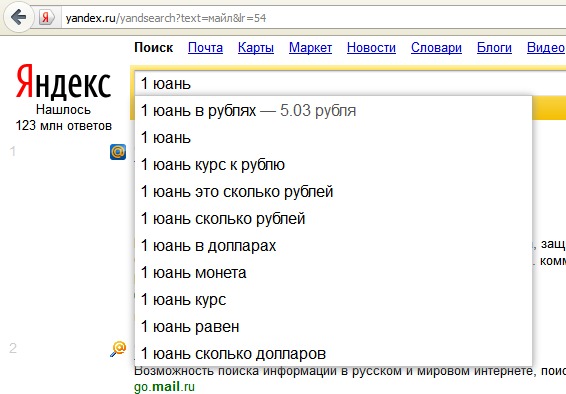The height and width of the screenshot is (394, 566).
Task: Click the search field containing '1 юань'
Action: tap(349, 83)
